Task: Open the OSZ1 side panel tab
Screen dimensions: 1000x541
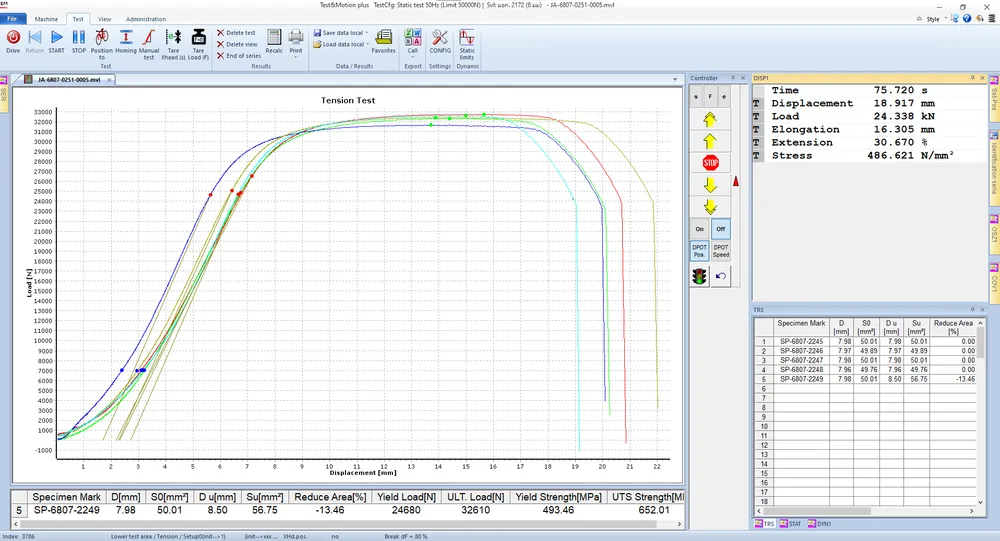Action: coord(994,232)
